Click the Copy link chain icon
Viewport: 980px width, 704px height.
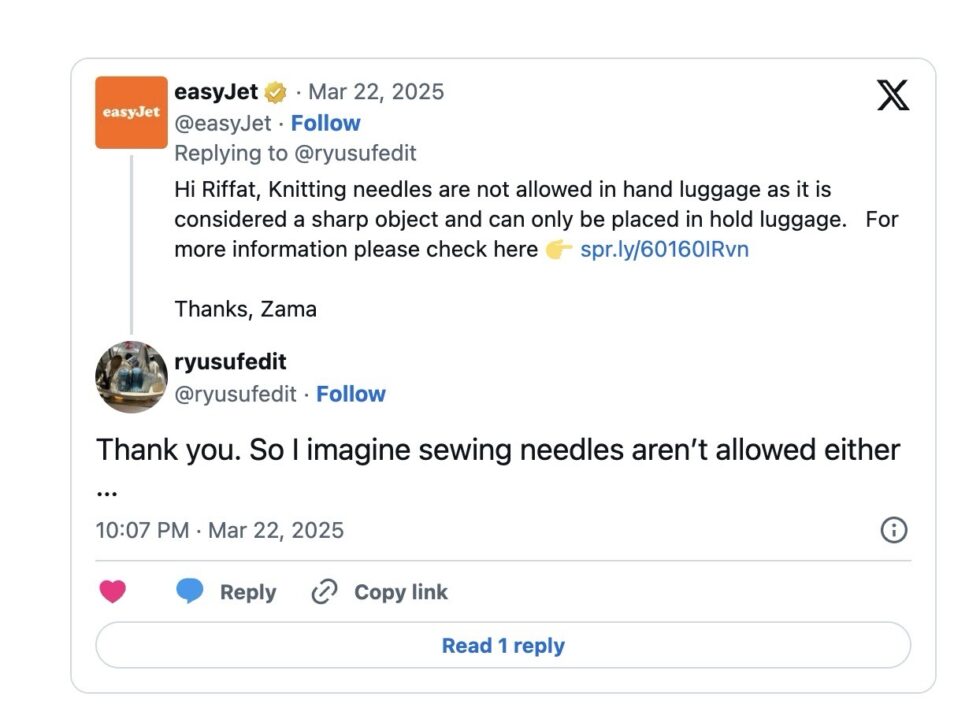322,591
